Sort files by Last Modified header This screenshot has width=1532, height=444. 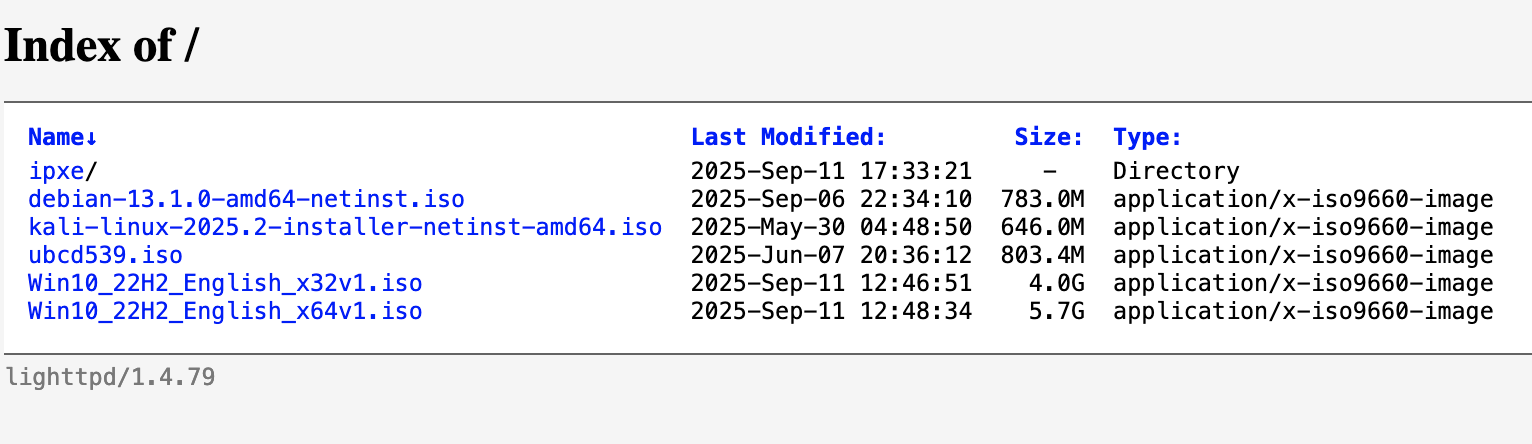[x=788, y=137]
